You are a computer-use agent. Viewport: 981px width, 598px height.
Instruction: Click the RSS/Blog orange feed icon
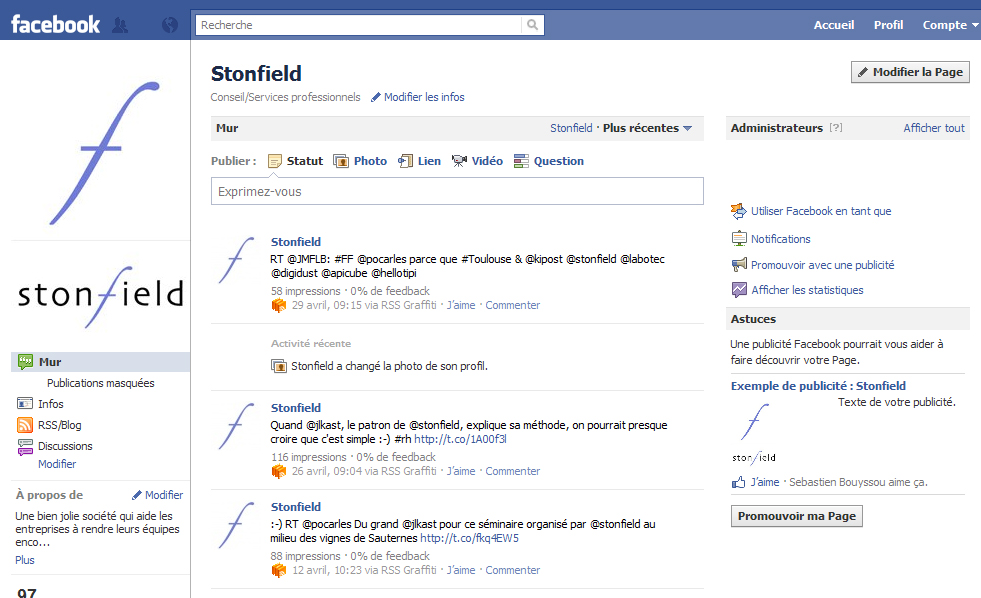[x=25, y=425]
